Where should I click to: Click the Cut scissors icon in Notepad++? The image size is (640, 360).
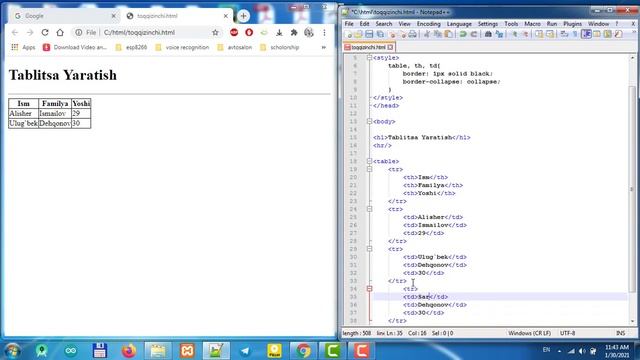427,34
